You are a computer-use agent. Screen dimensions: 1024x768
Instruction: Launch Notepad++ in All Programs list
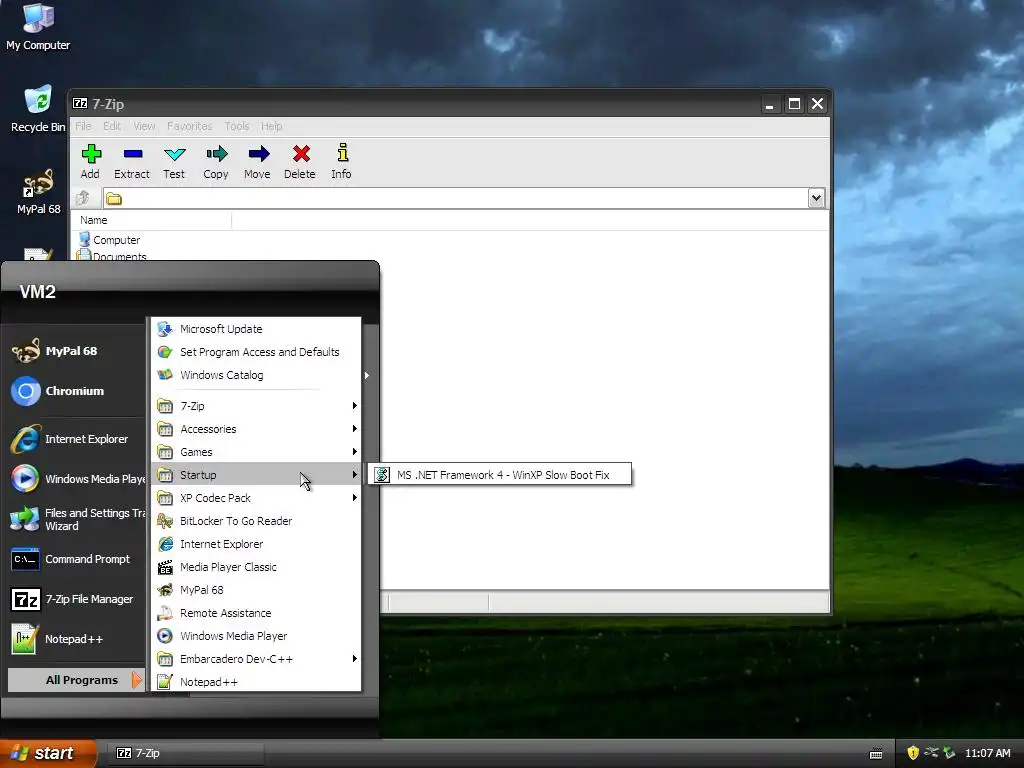click(256, 682)
